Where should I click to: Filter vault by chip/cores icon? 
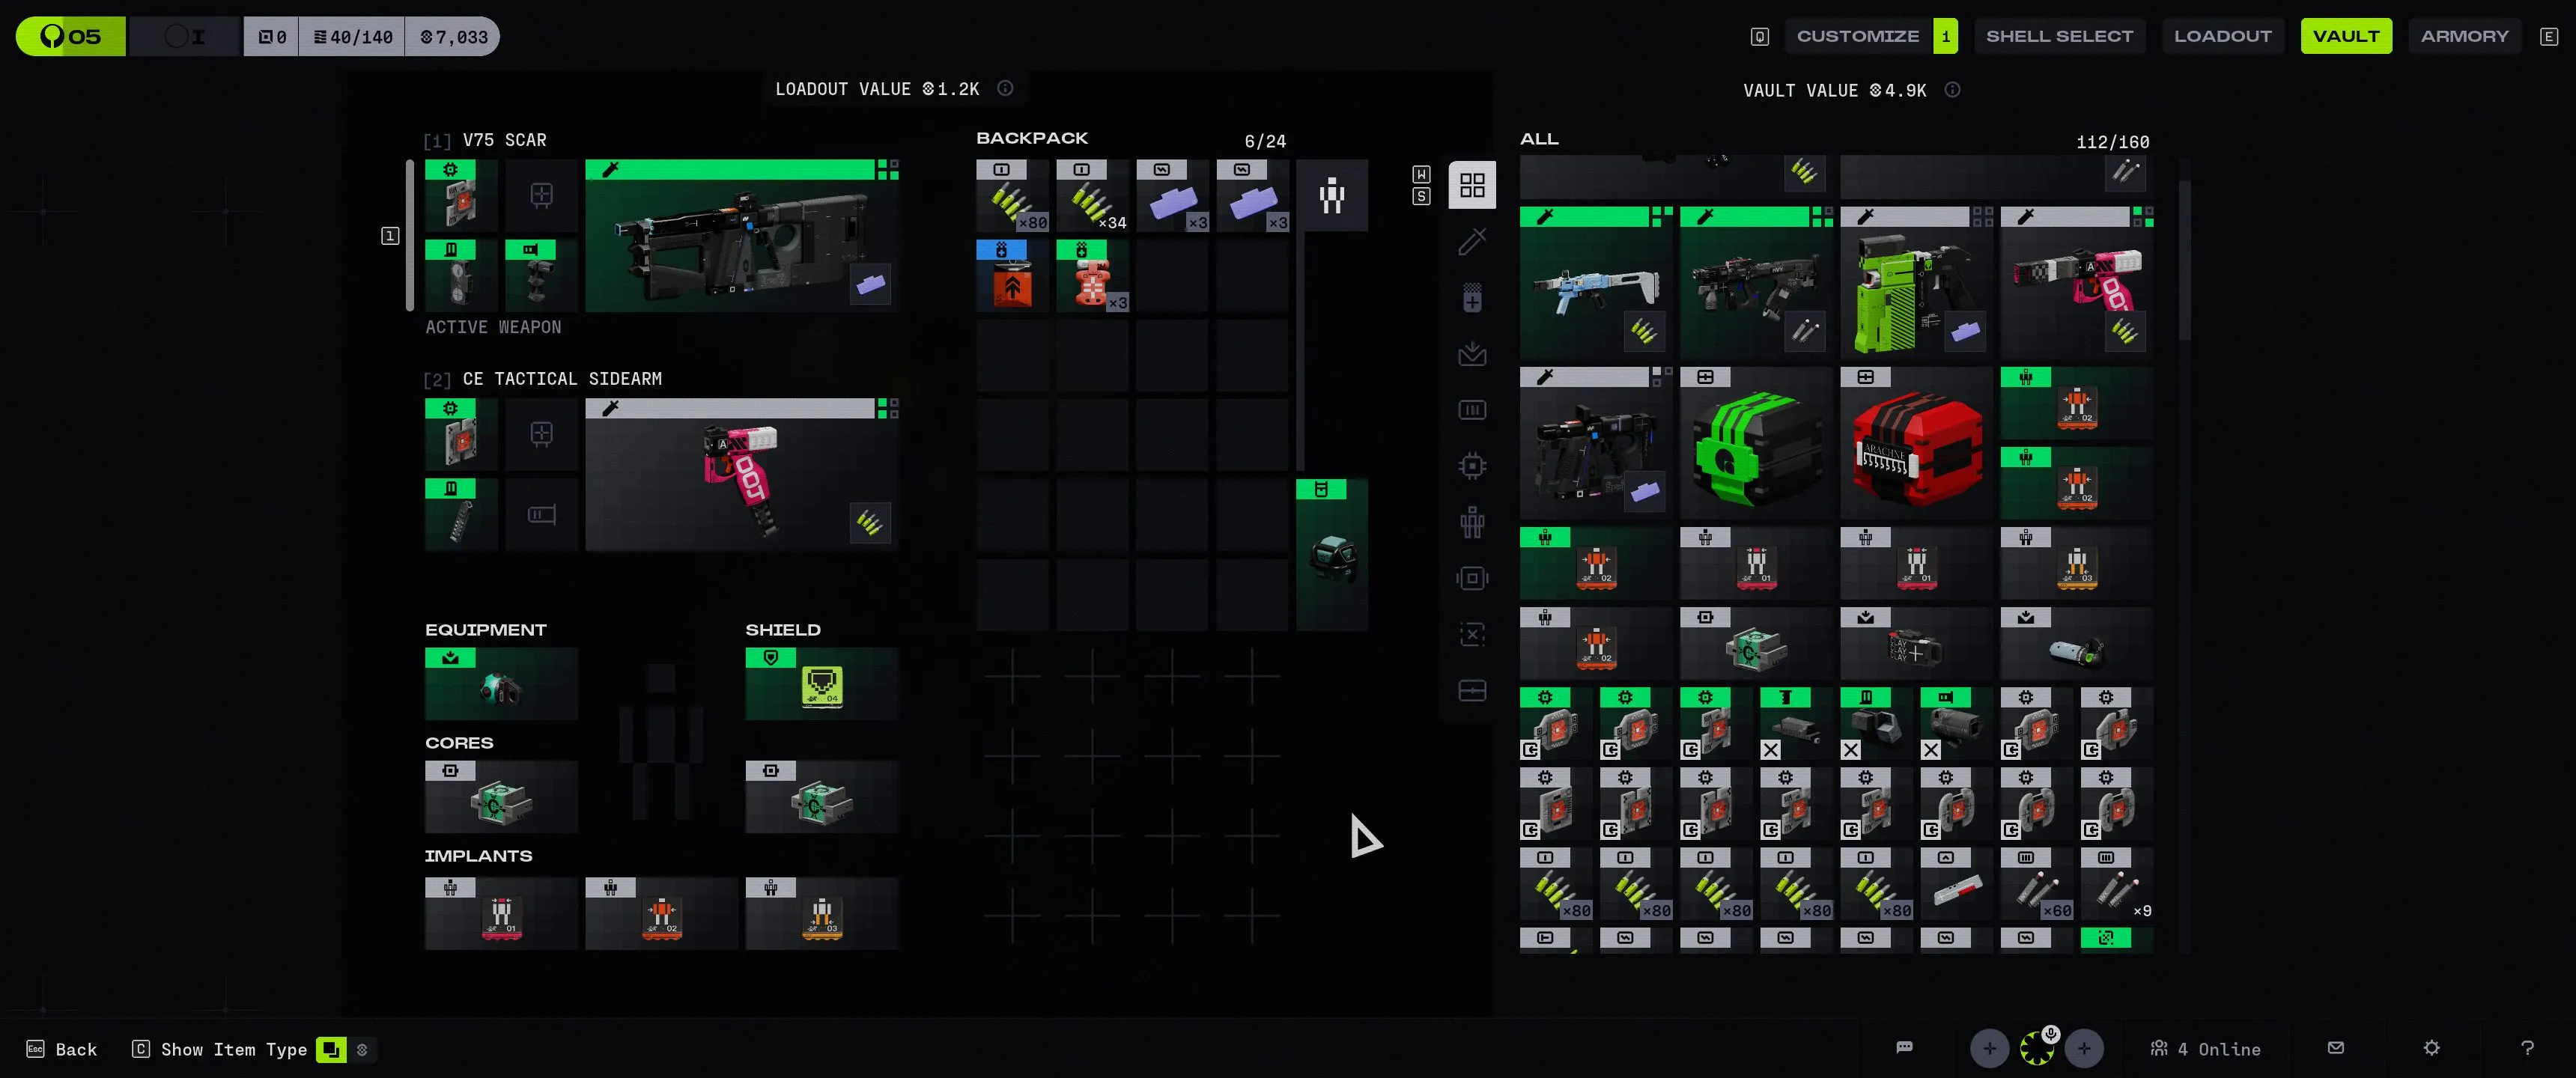(1471, 466)
